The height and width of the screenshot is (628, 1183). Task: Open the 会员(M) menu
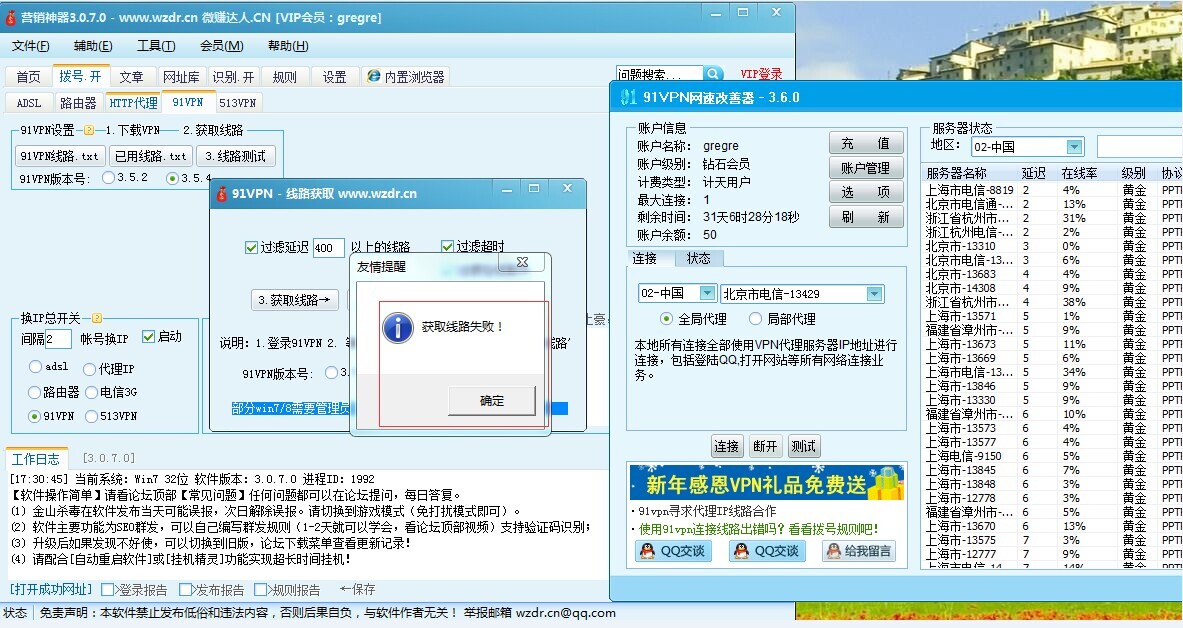(x=218, y=46)
